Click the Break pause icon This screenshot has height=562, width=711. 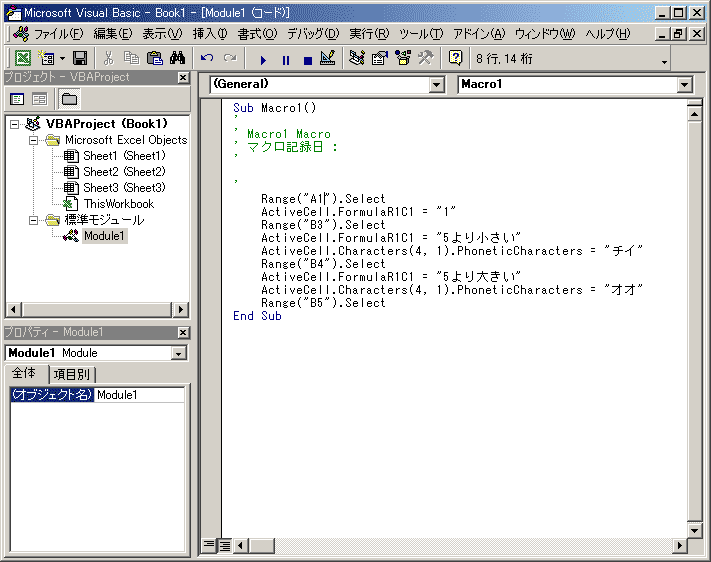[286, 59]
